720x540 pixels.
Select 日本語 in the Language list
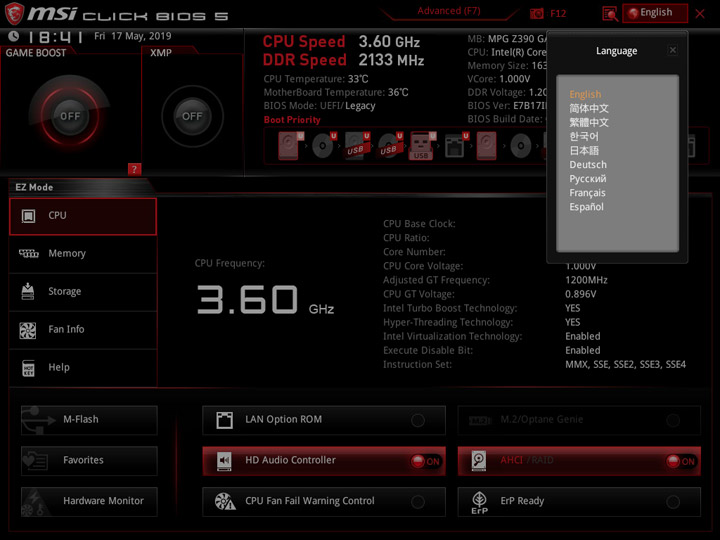coord(584,151)
